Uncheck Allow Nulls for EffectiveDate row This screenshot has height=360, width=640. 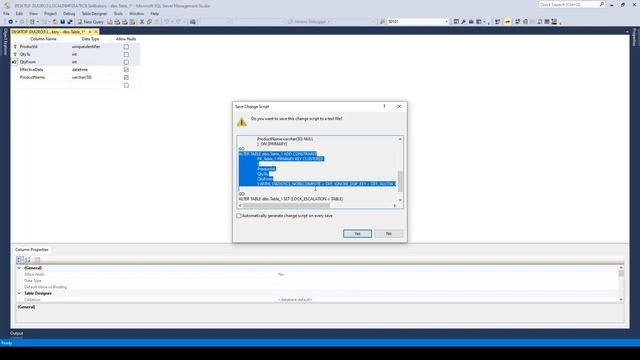126,70
